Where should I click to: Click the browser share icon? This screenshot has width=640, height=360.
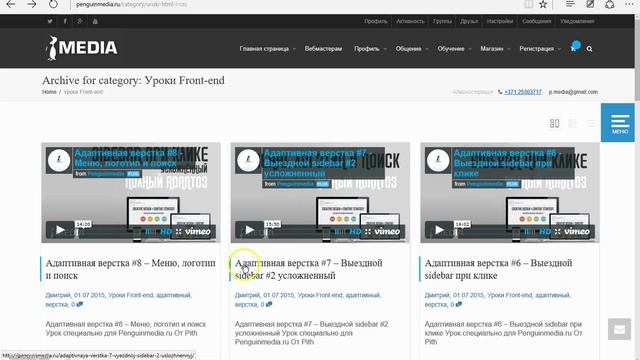point(610,4)
